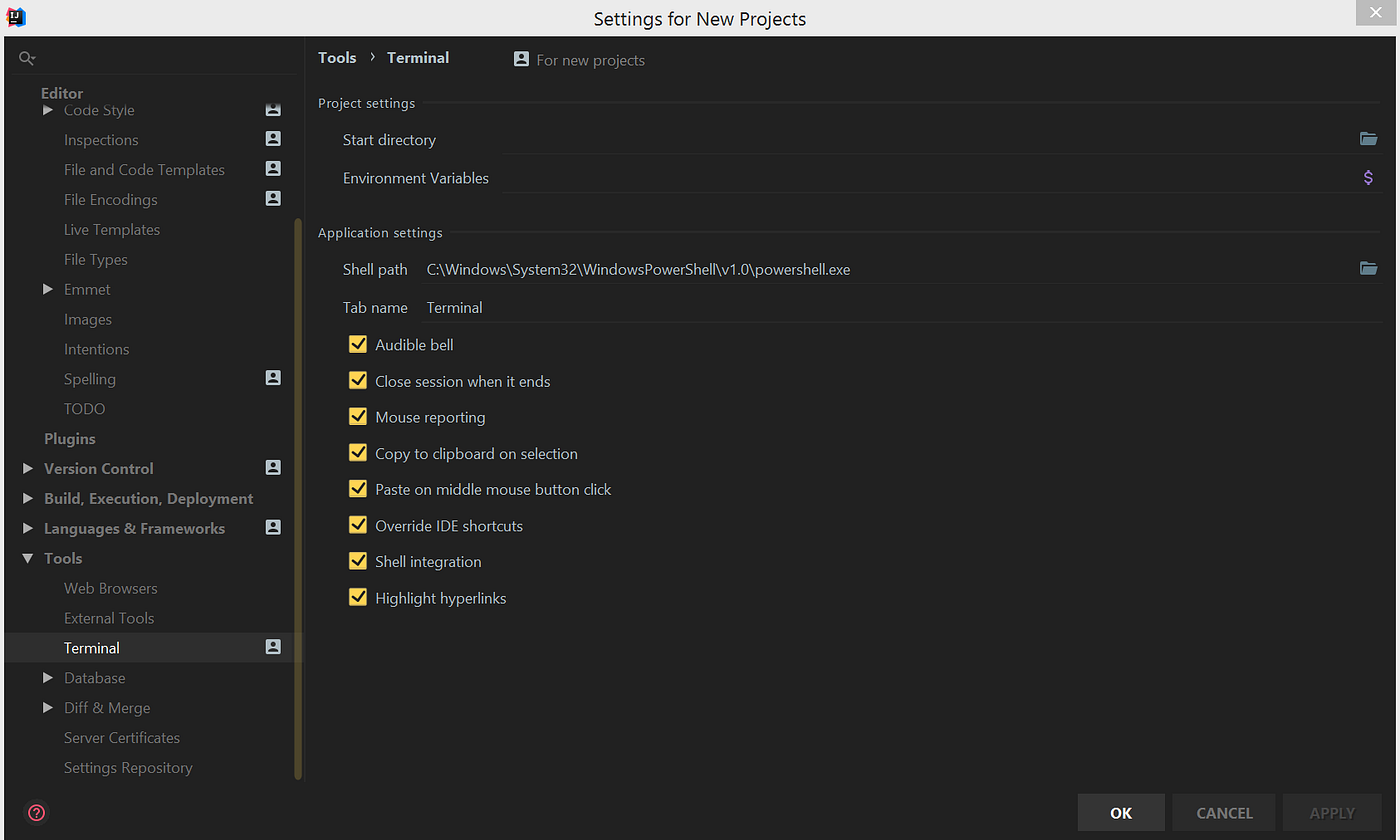Screen dimensions: 1400x840
Task: Select Settings Repository in the sidebar
Action: (128, 767)
